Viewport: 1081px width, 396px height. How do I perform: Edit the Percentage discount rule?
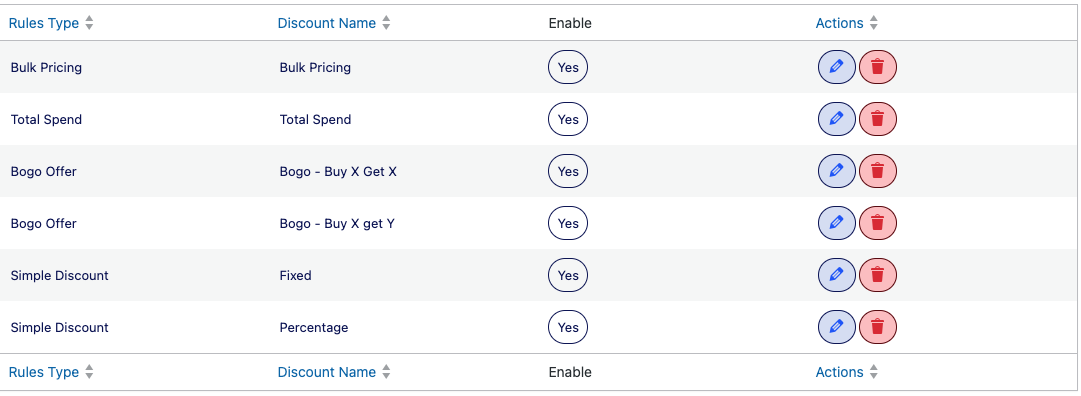click(836, 327)
